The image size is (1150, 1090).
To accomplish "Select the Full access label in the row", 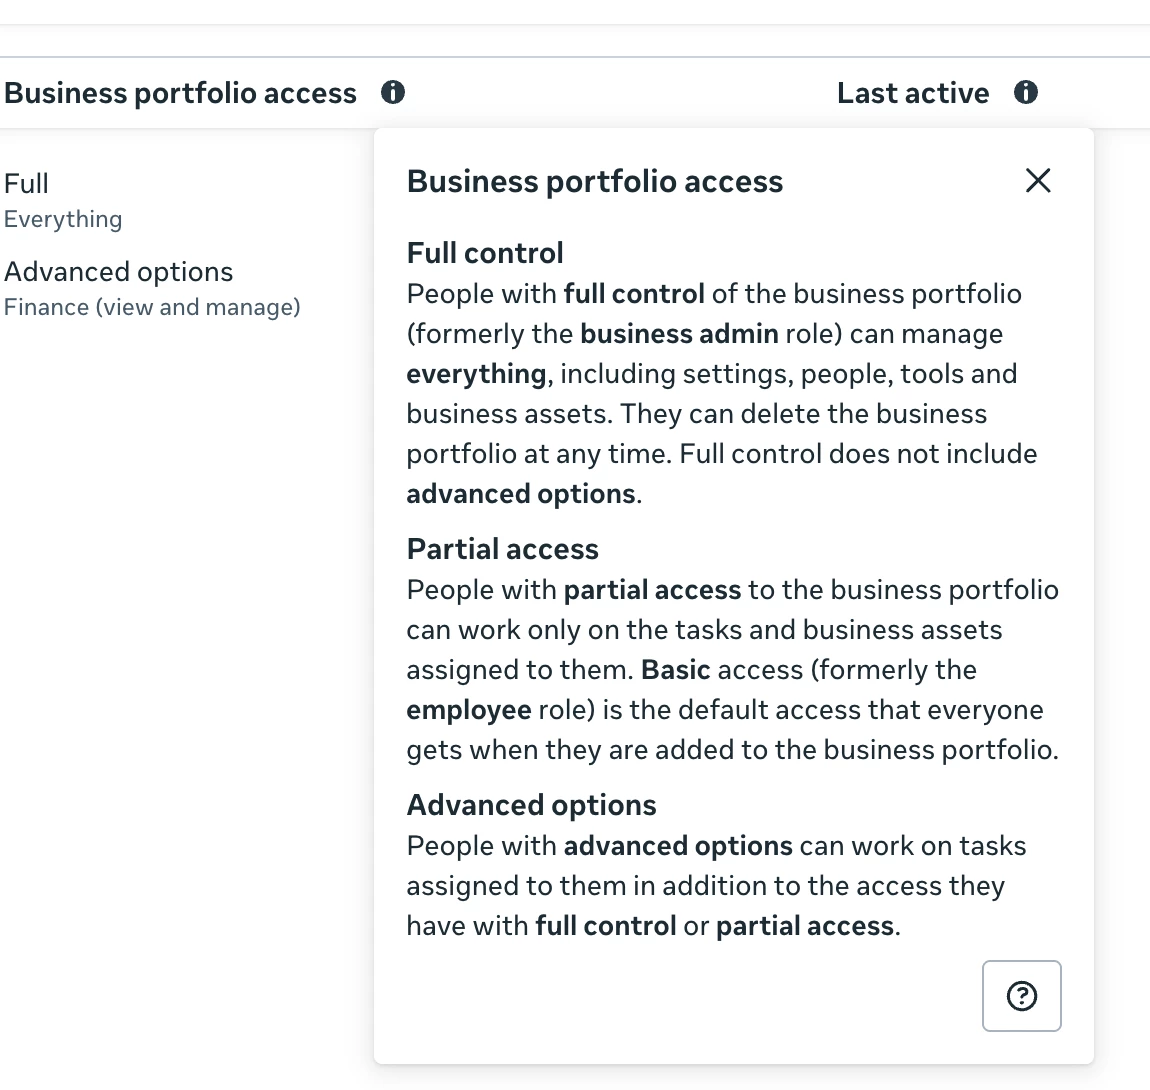I will pyautogui.click(x=27, y=184).
